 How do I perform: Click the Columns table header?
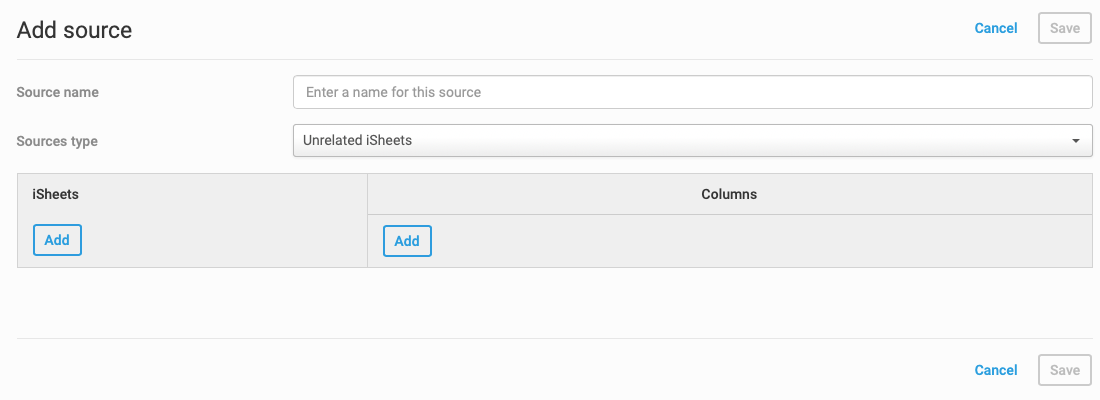click(729, 194)
